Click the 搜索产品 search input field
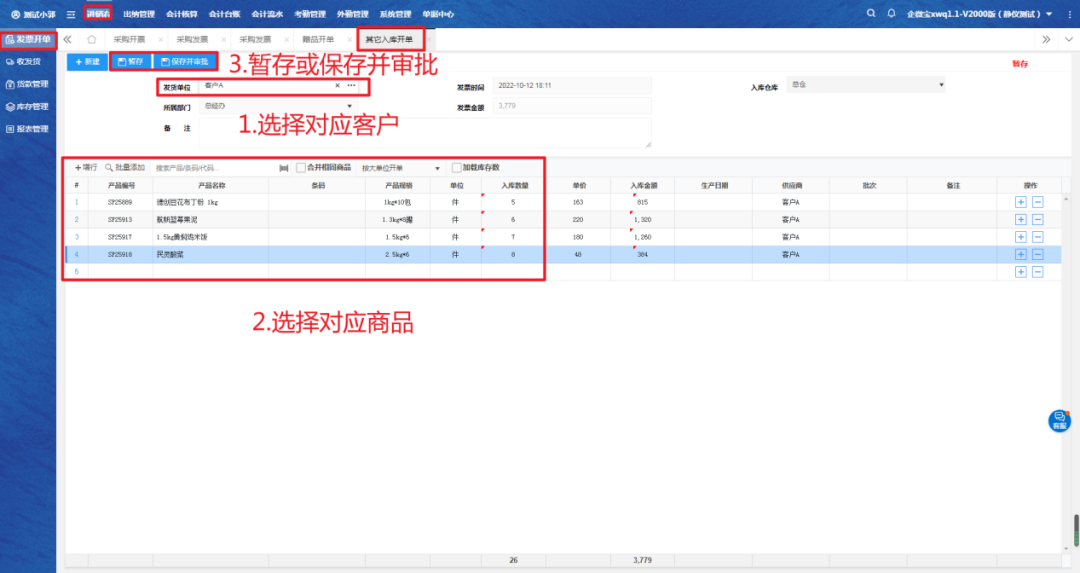This screenshot has height=573, width=1080. pyautogui.click(x=212, y=168)
